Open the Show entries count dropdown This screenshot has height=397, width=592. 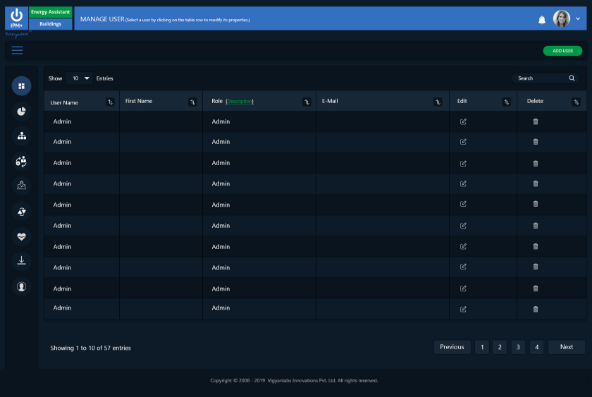[x=79, y=78]
